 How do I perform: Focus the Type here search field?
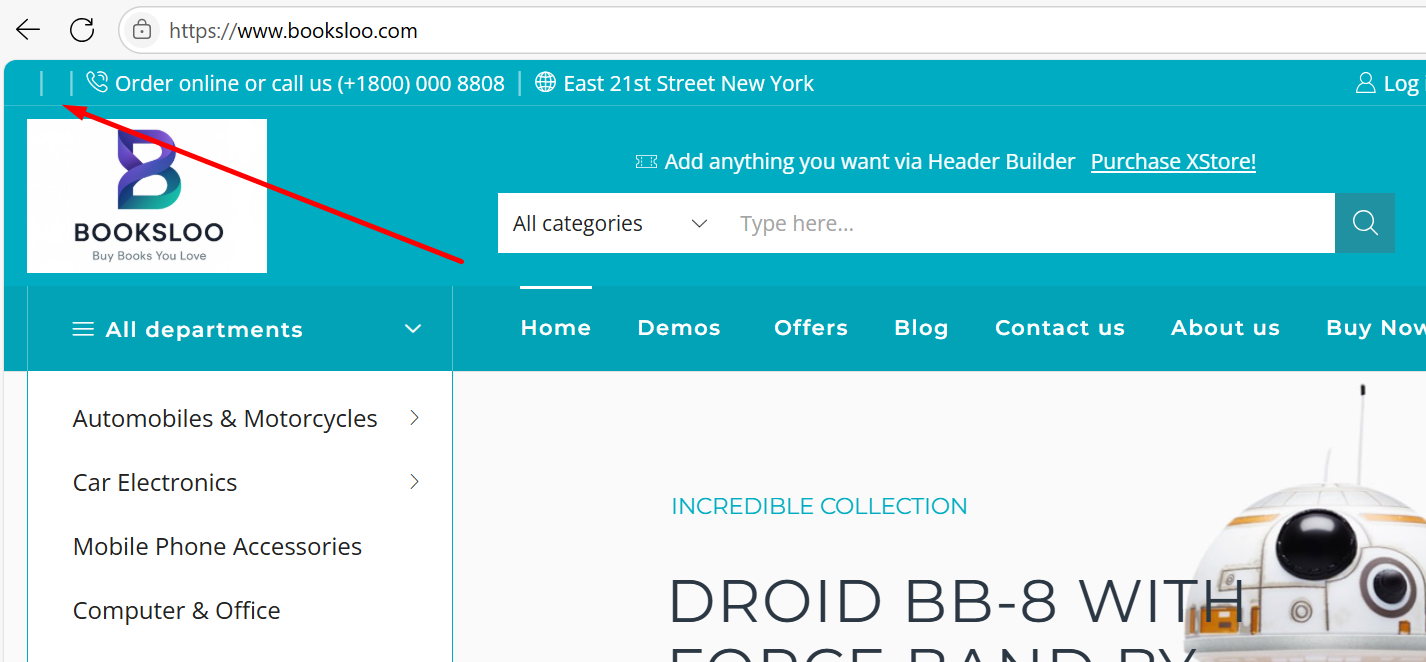[1029, 223]
